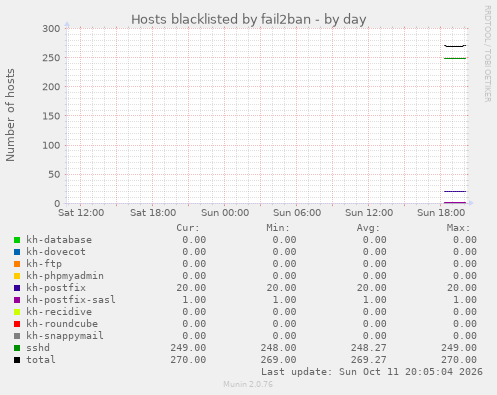Click the kh-postfix-sasl current value 1.00
Screen dimensions: 497x395
pos(194,300)
